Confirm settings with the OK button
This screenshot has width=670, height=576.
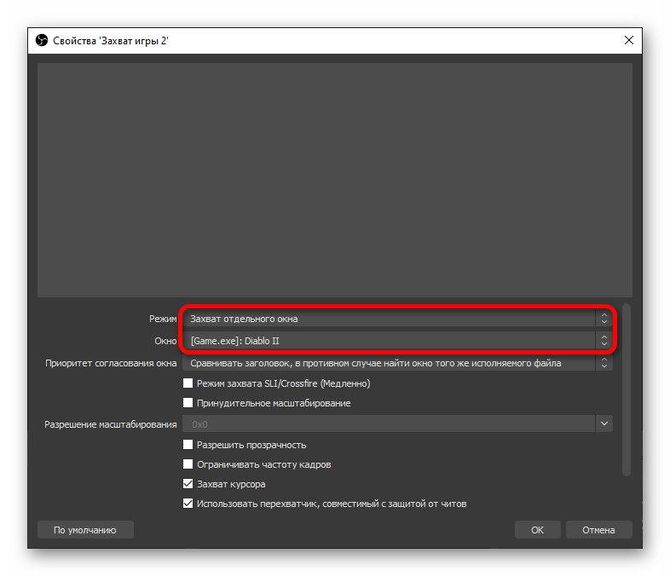pos(537,530)
